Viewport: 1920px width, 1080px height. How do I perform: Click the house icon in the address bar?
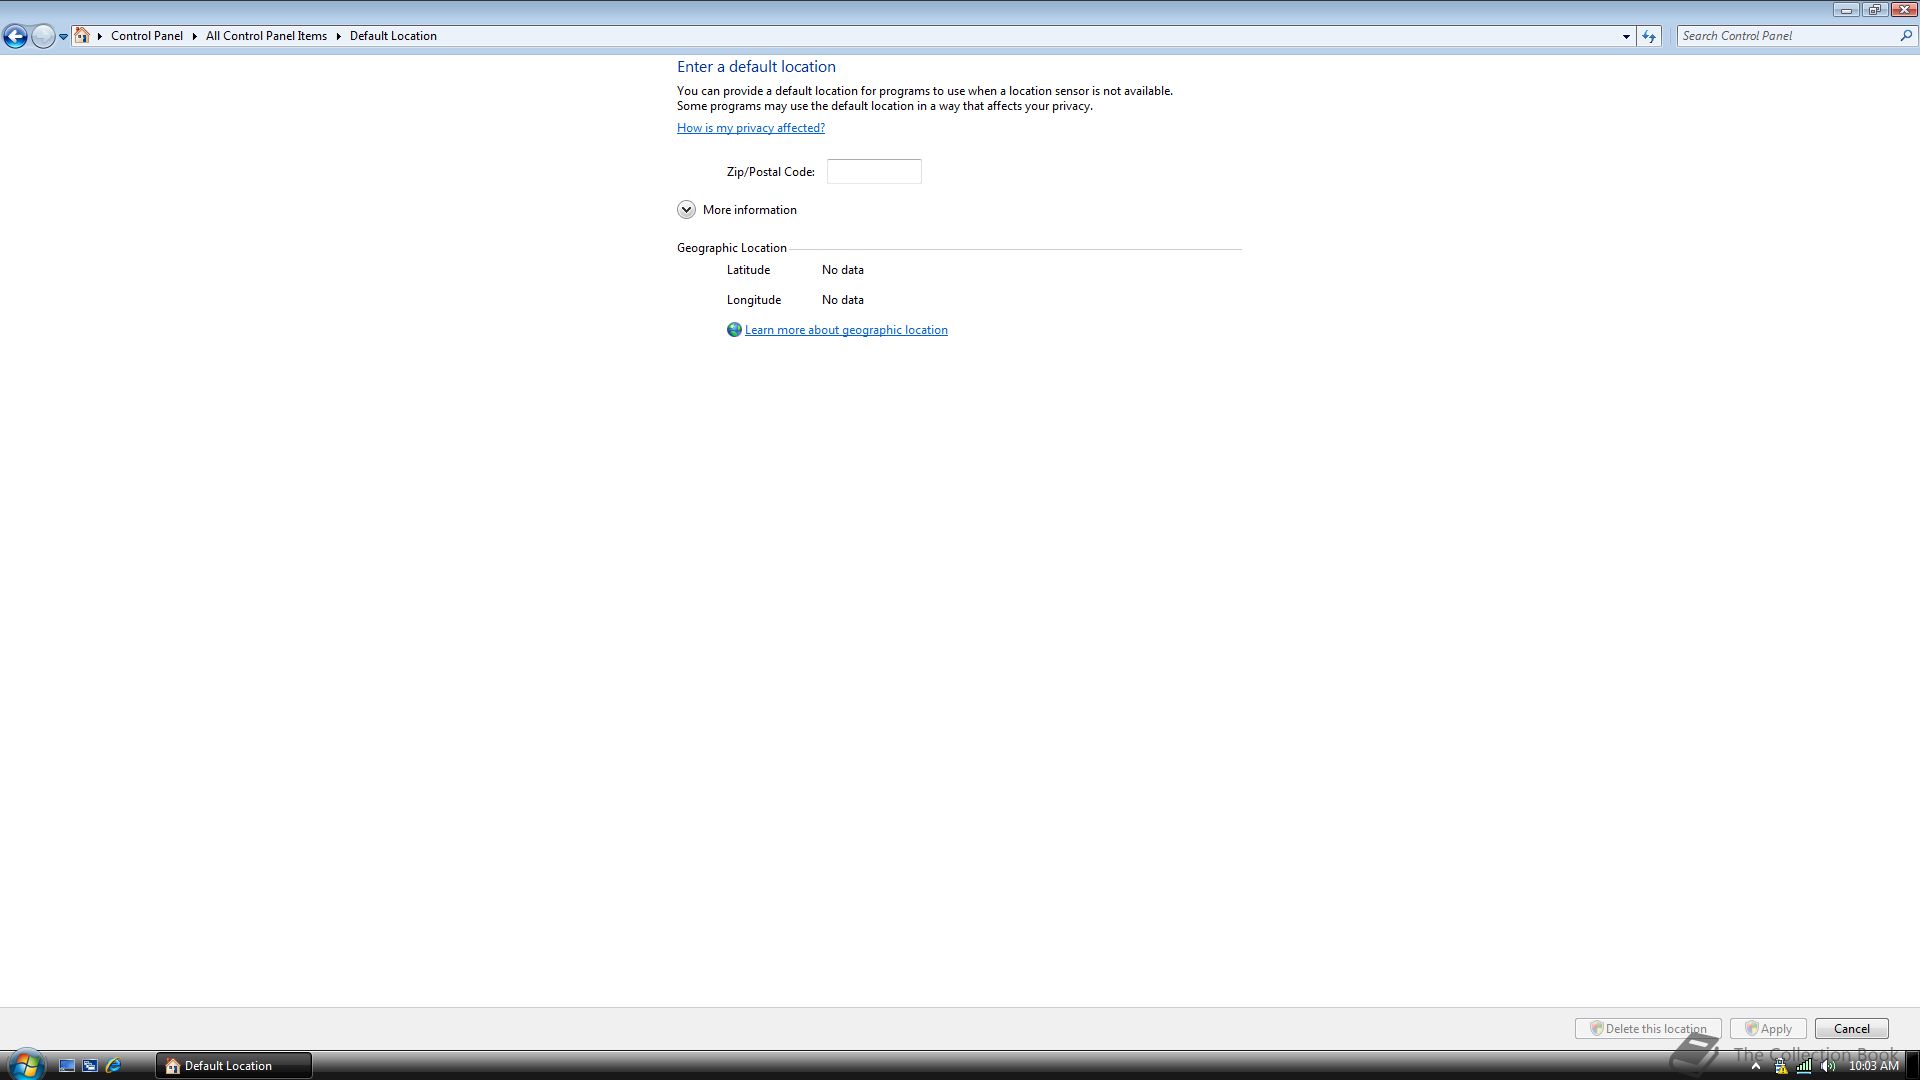pos(82,35)
